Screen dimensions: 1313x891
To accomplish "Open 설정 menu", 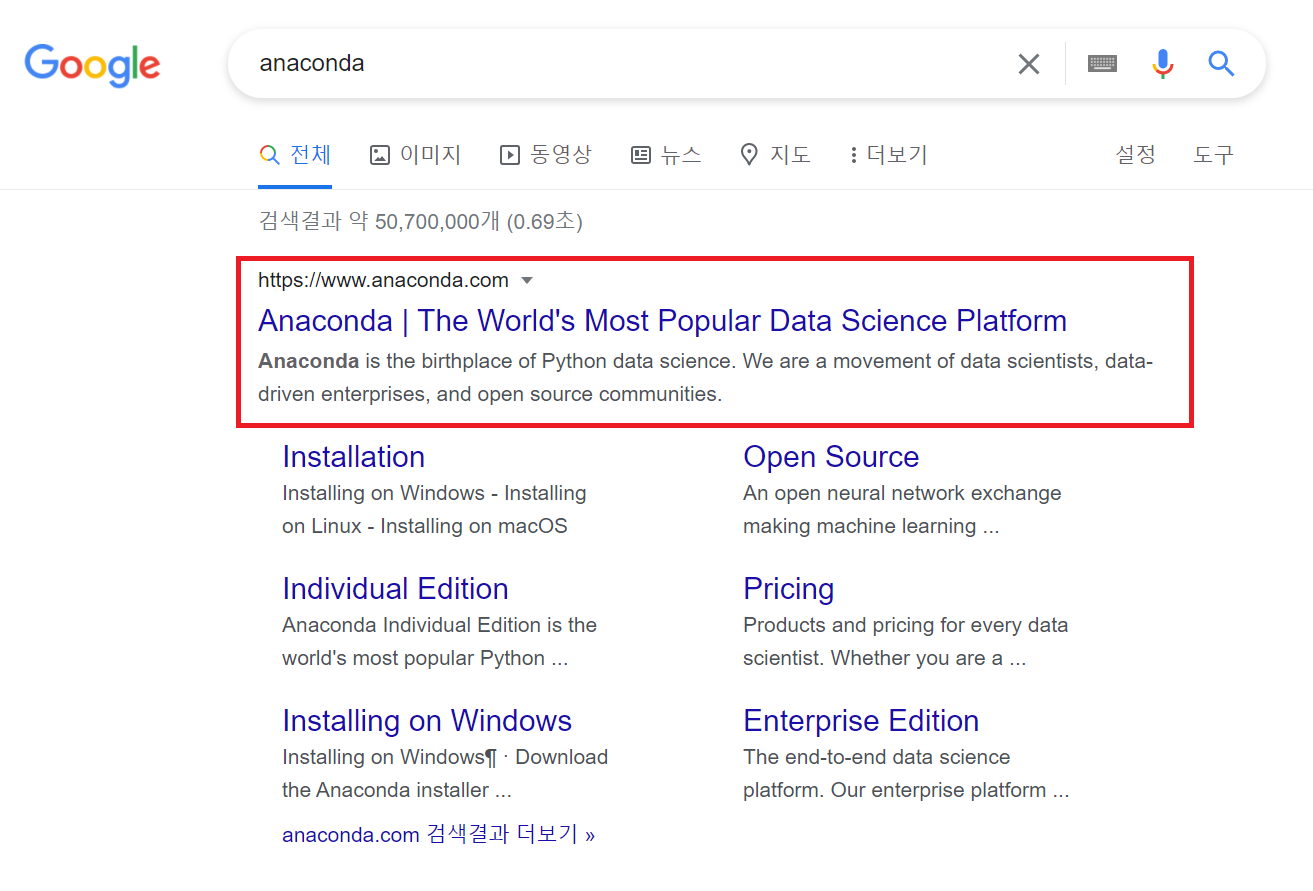I will pyautogui.click(x=1135, y=155).
